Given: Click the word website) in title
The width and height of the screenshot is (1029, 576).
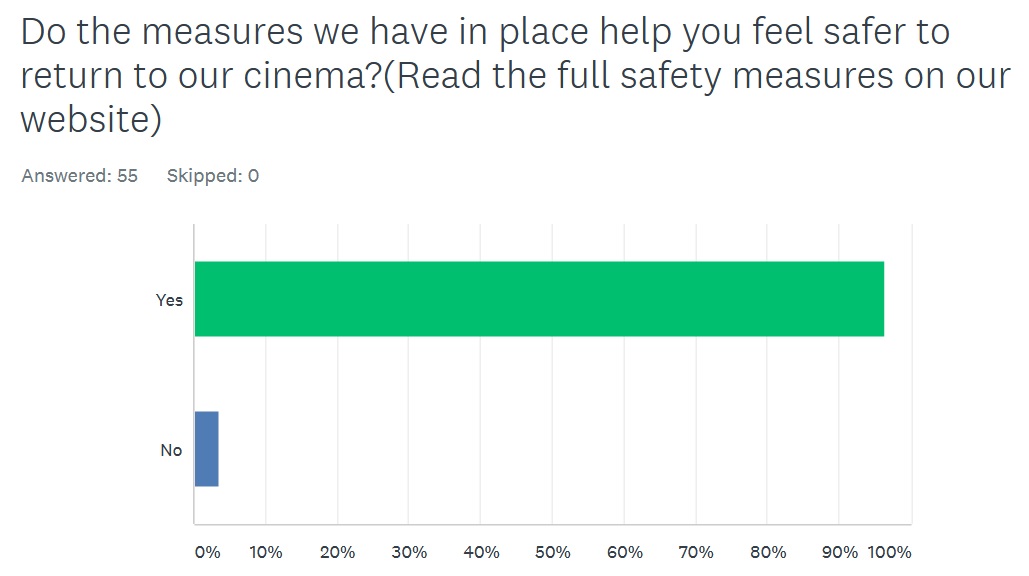Looking at the screenshot, I should tap(91, 120).
